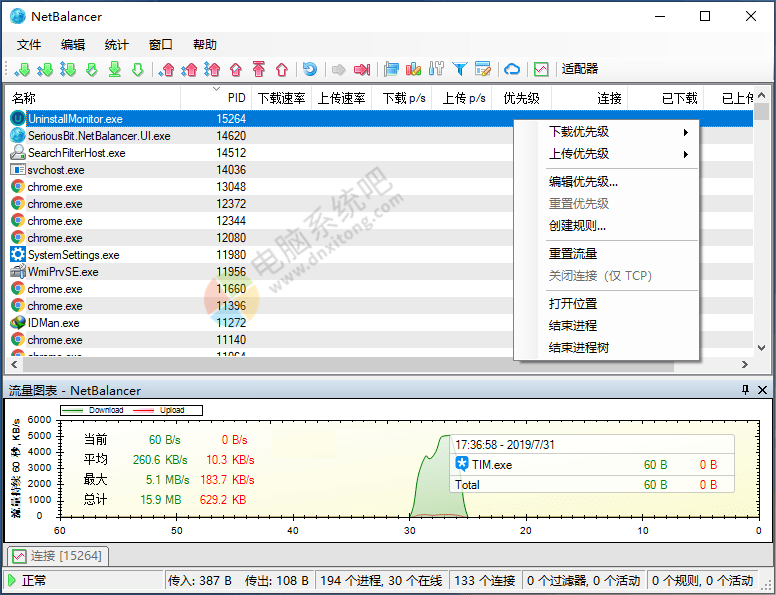Open the 文件 menu

[x=29, y=45]
